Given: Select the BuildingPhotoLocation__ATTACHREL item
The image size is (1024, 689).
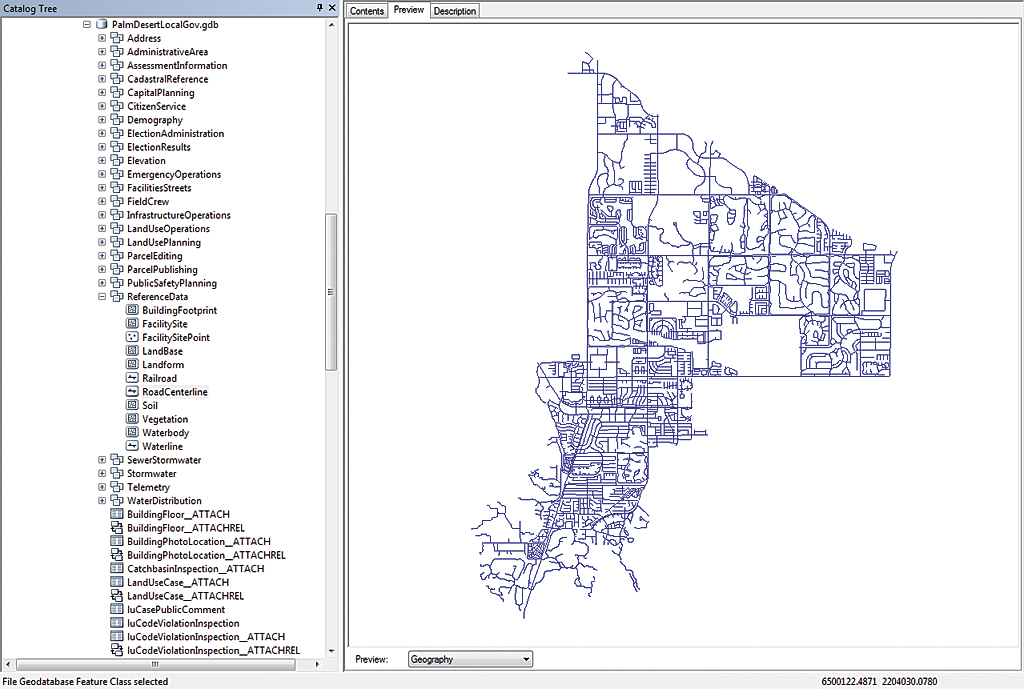Looking at the screenshot, I should pyautogui.click(x=206, y=555).
